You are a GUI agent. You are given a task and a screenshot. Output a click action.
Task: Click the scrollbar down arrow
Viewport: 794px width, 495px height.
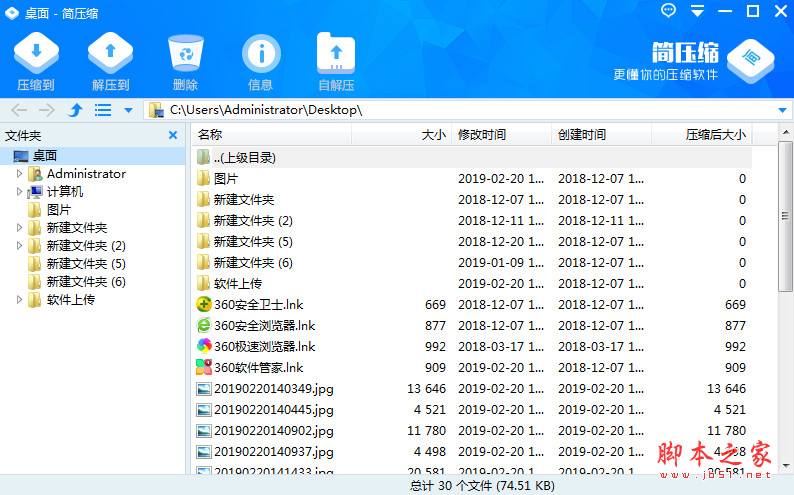tap(785, 466)
